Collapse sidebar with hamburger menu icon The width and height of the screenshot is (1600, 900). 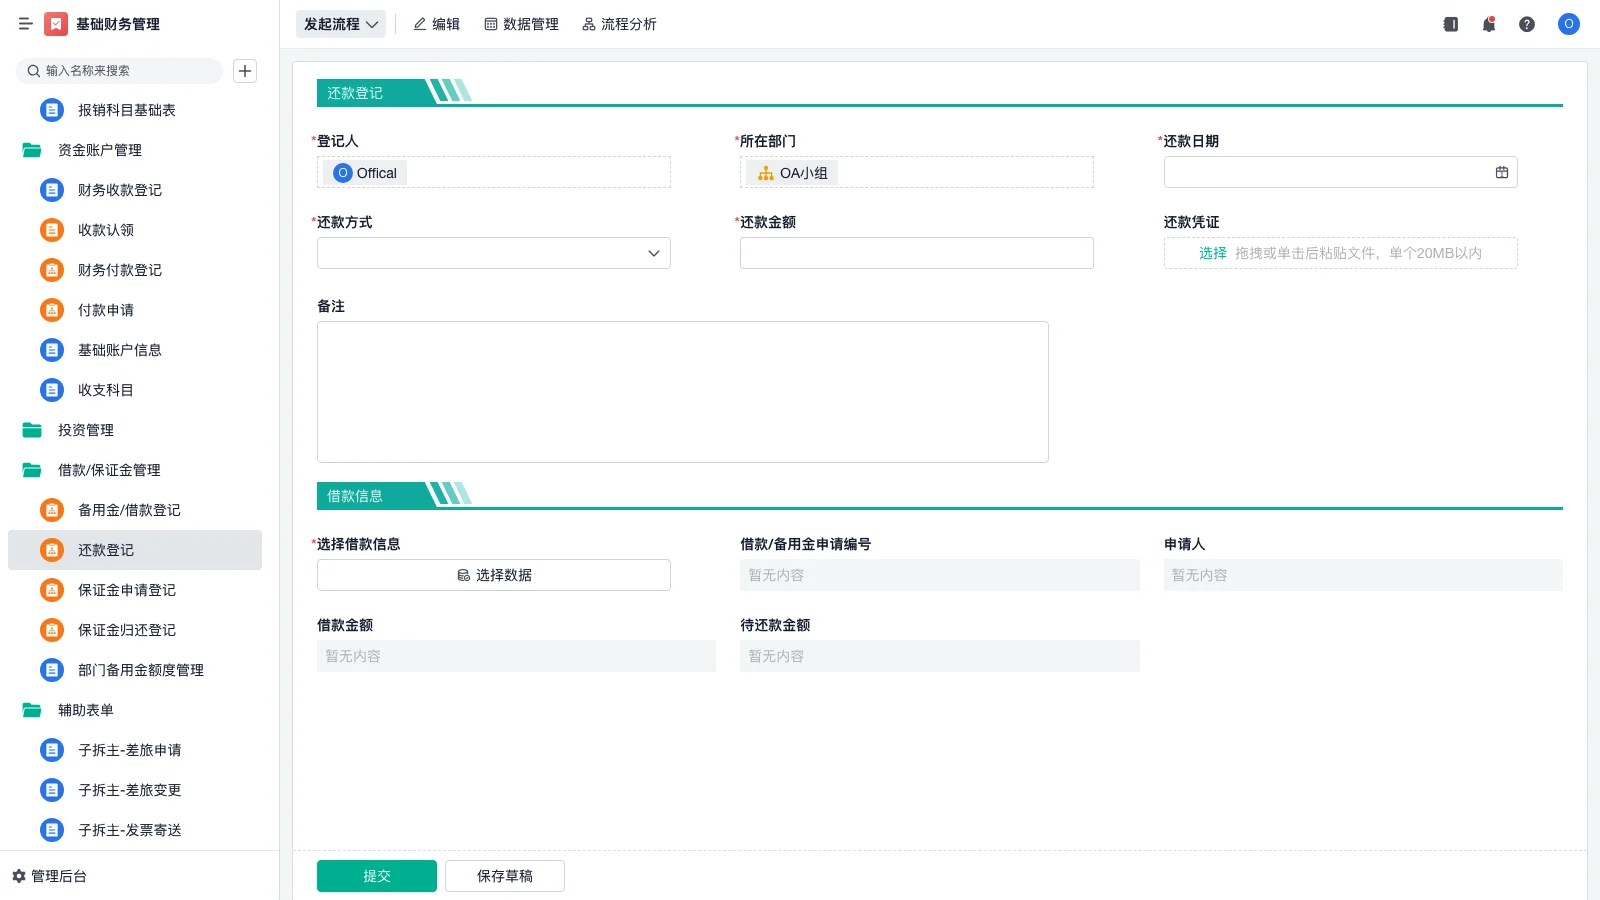click(x=26, y=24)
